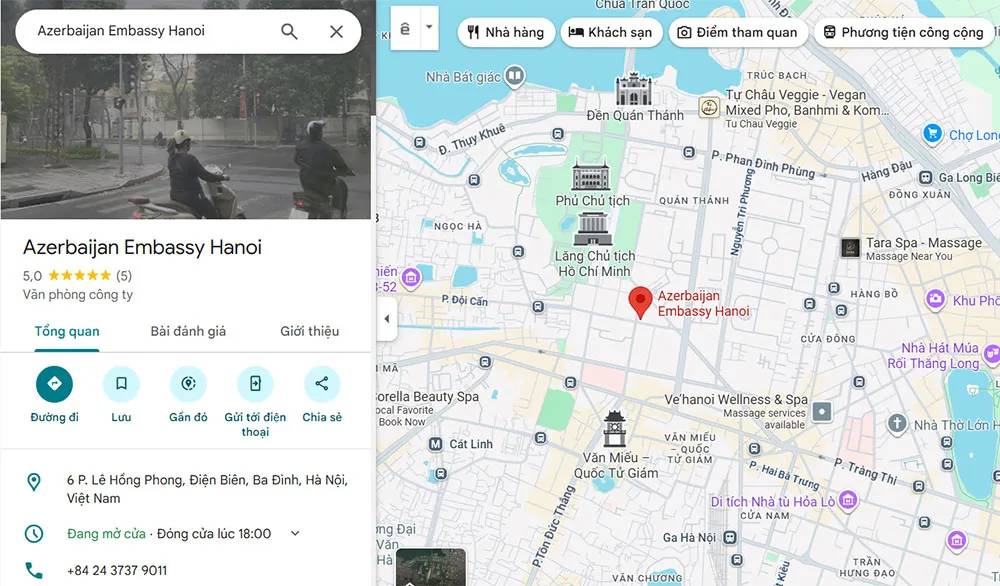Click the Tara Spa - Massage marker

(850, 247)
